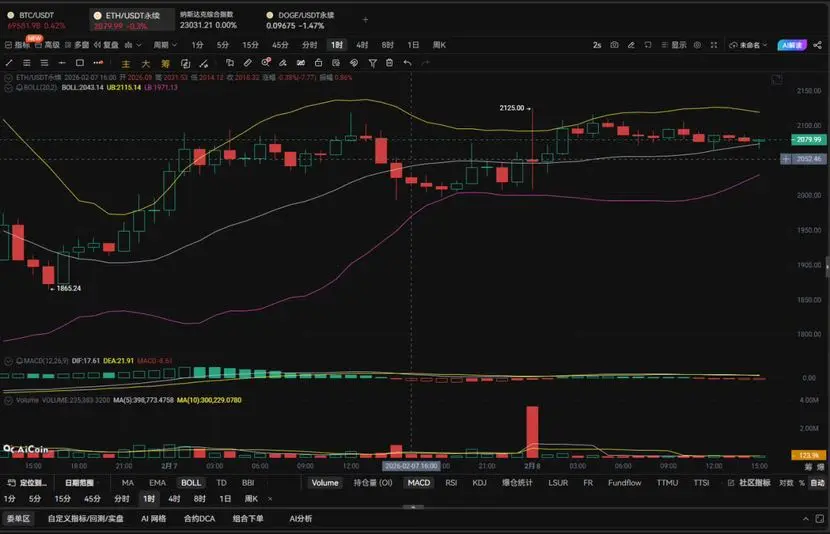The image size is (830, 534).
Task: Switch to the DOGE/USDT永续 tab
Action: [x=300, y=20]
